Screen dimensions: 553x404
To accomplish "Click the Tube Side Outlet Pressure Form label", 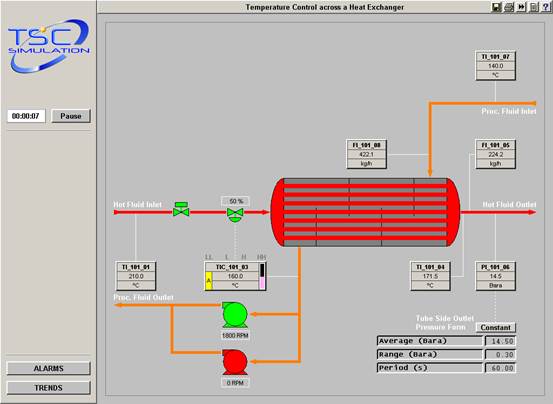I will tap(444, 323).
